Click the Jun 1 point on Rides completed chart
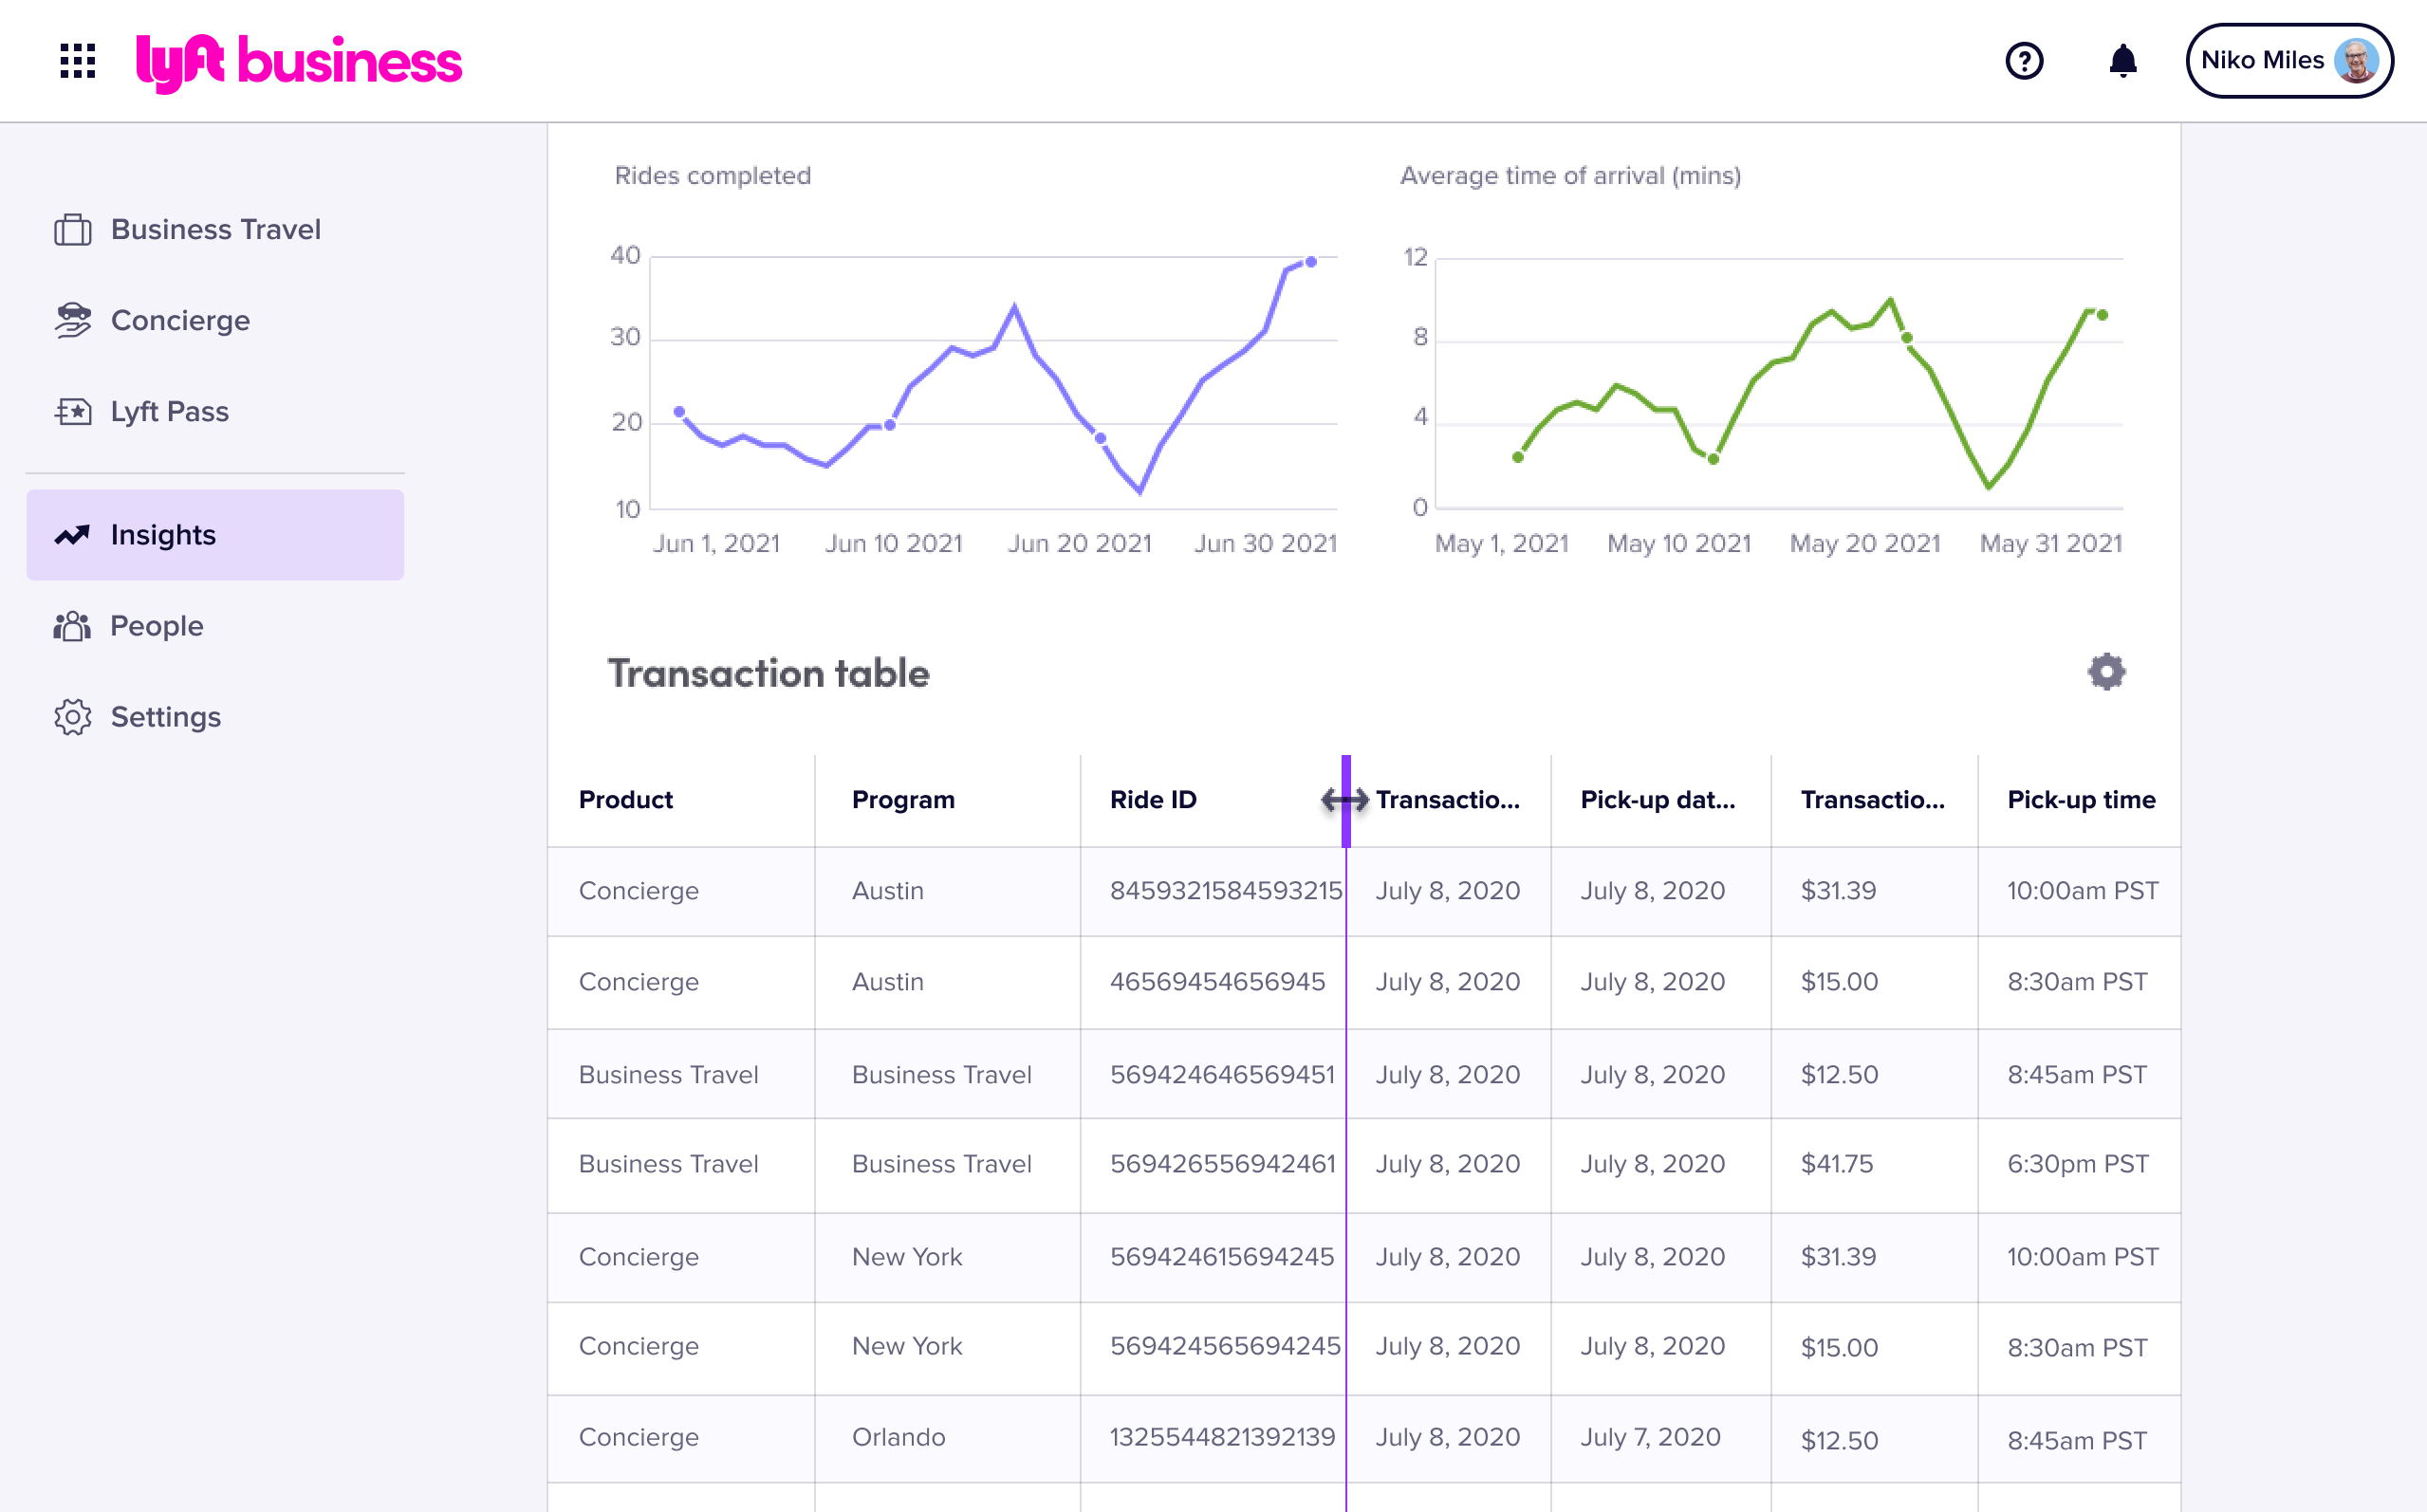 point(680,412)
